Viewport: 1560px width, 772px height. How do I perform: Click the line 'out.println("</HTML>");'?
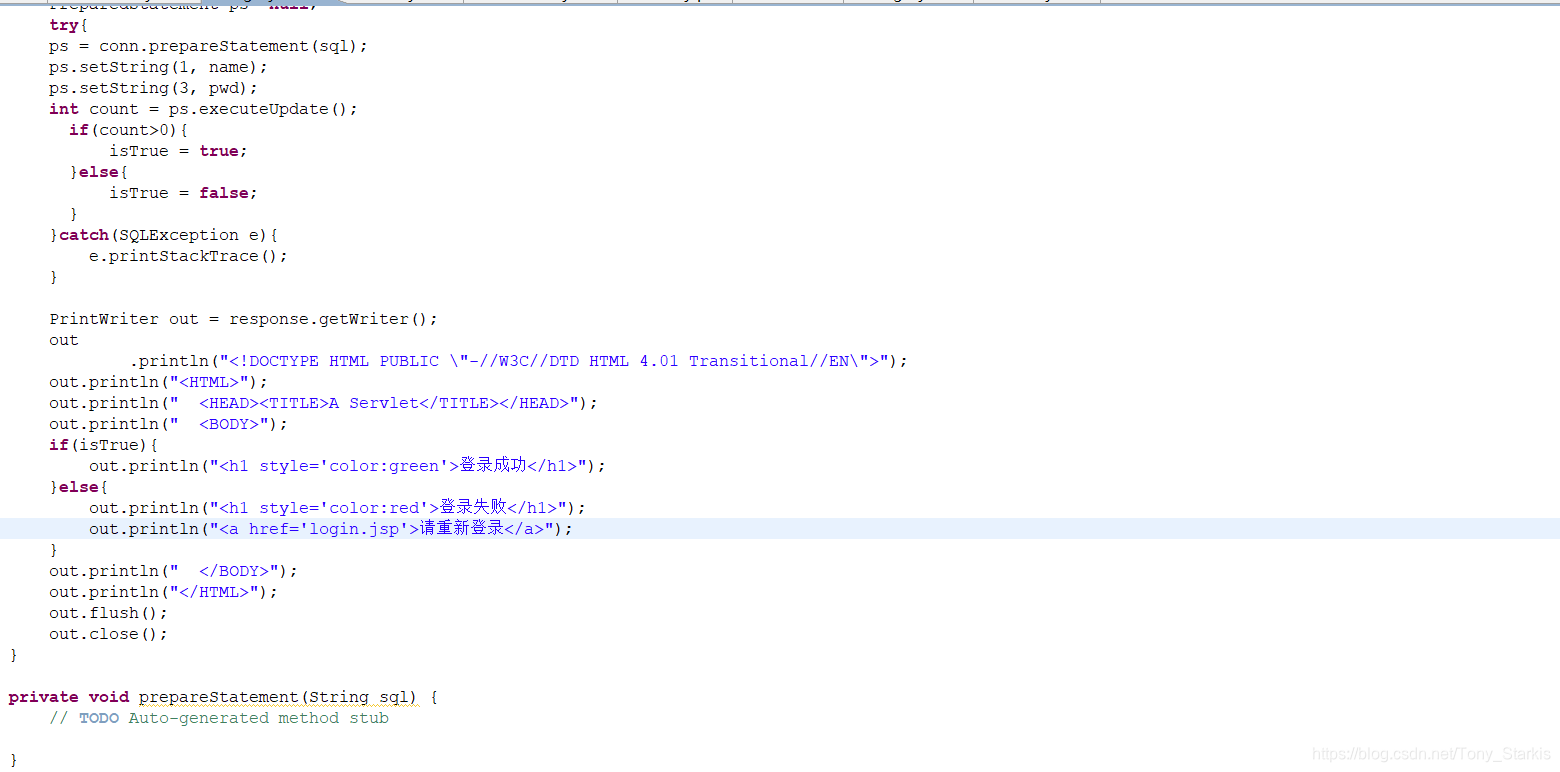(163, 592)
